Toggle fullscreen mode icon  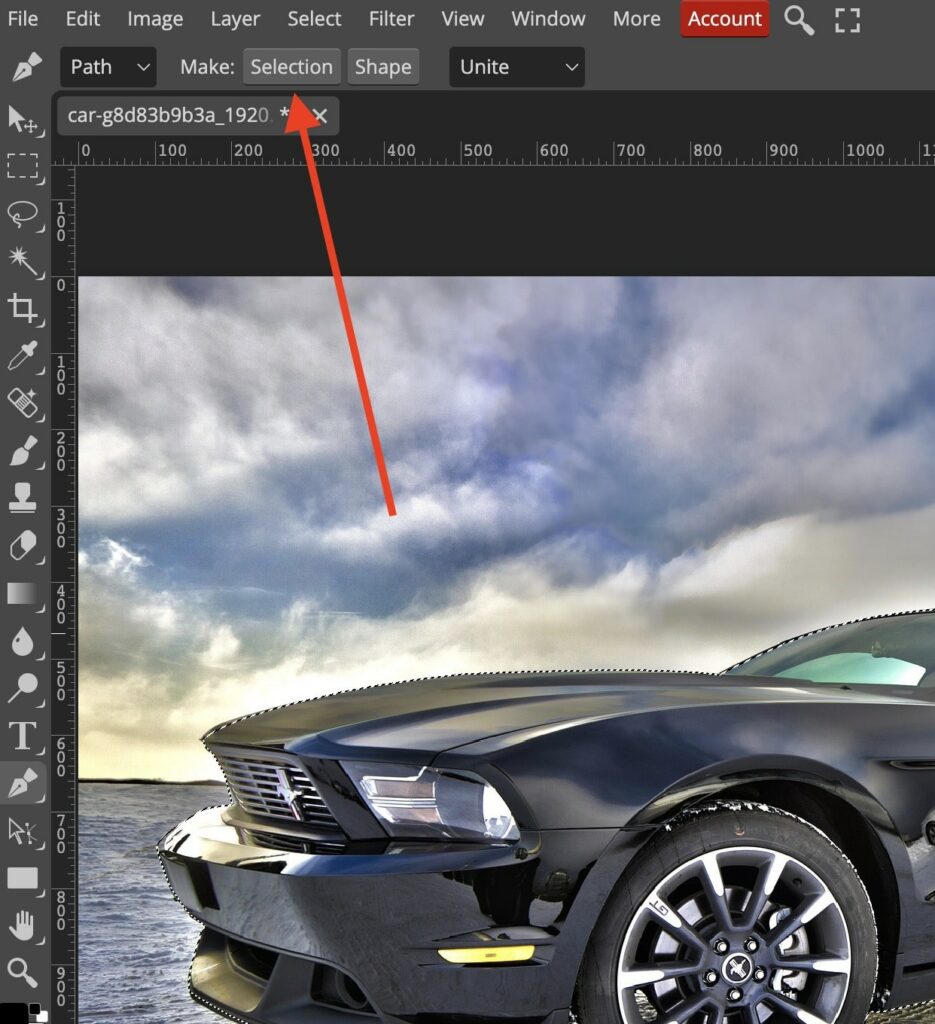pos(848,20)
